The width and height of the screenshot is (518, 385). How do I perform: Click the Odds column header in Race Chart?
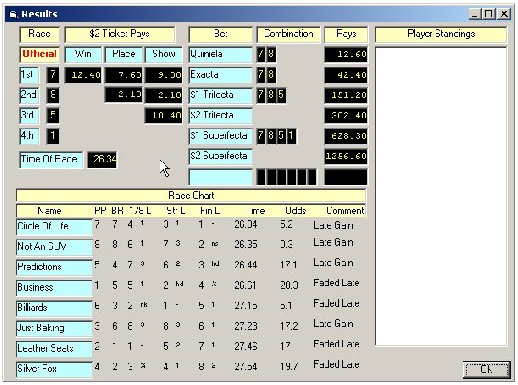296,211
